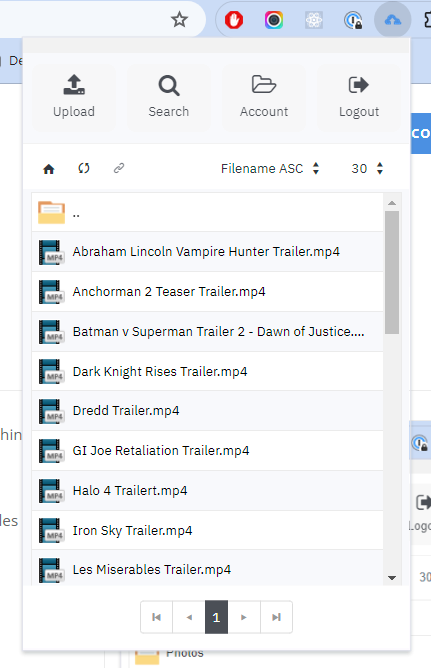Image resolution: width=431 pixels, height=668 pixels.
Task: Click the Upload button
Action: click(74, 97)
